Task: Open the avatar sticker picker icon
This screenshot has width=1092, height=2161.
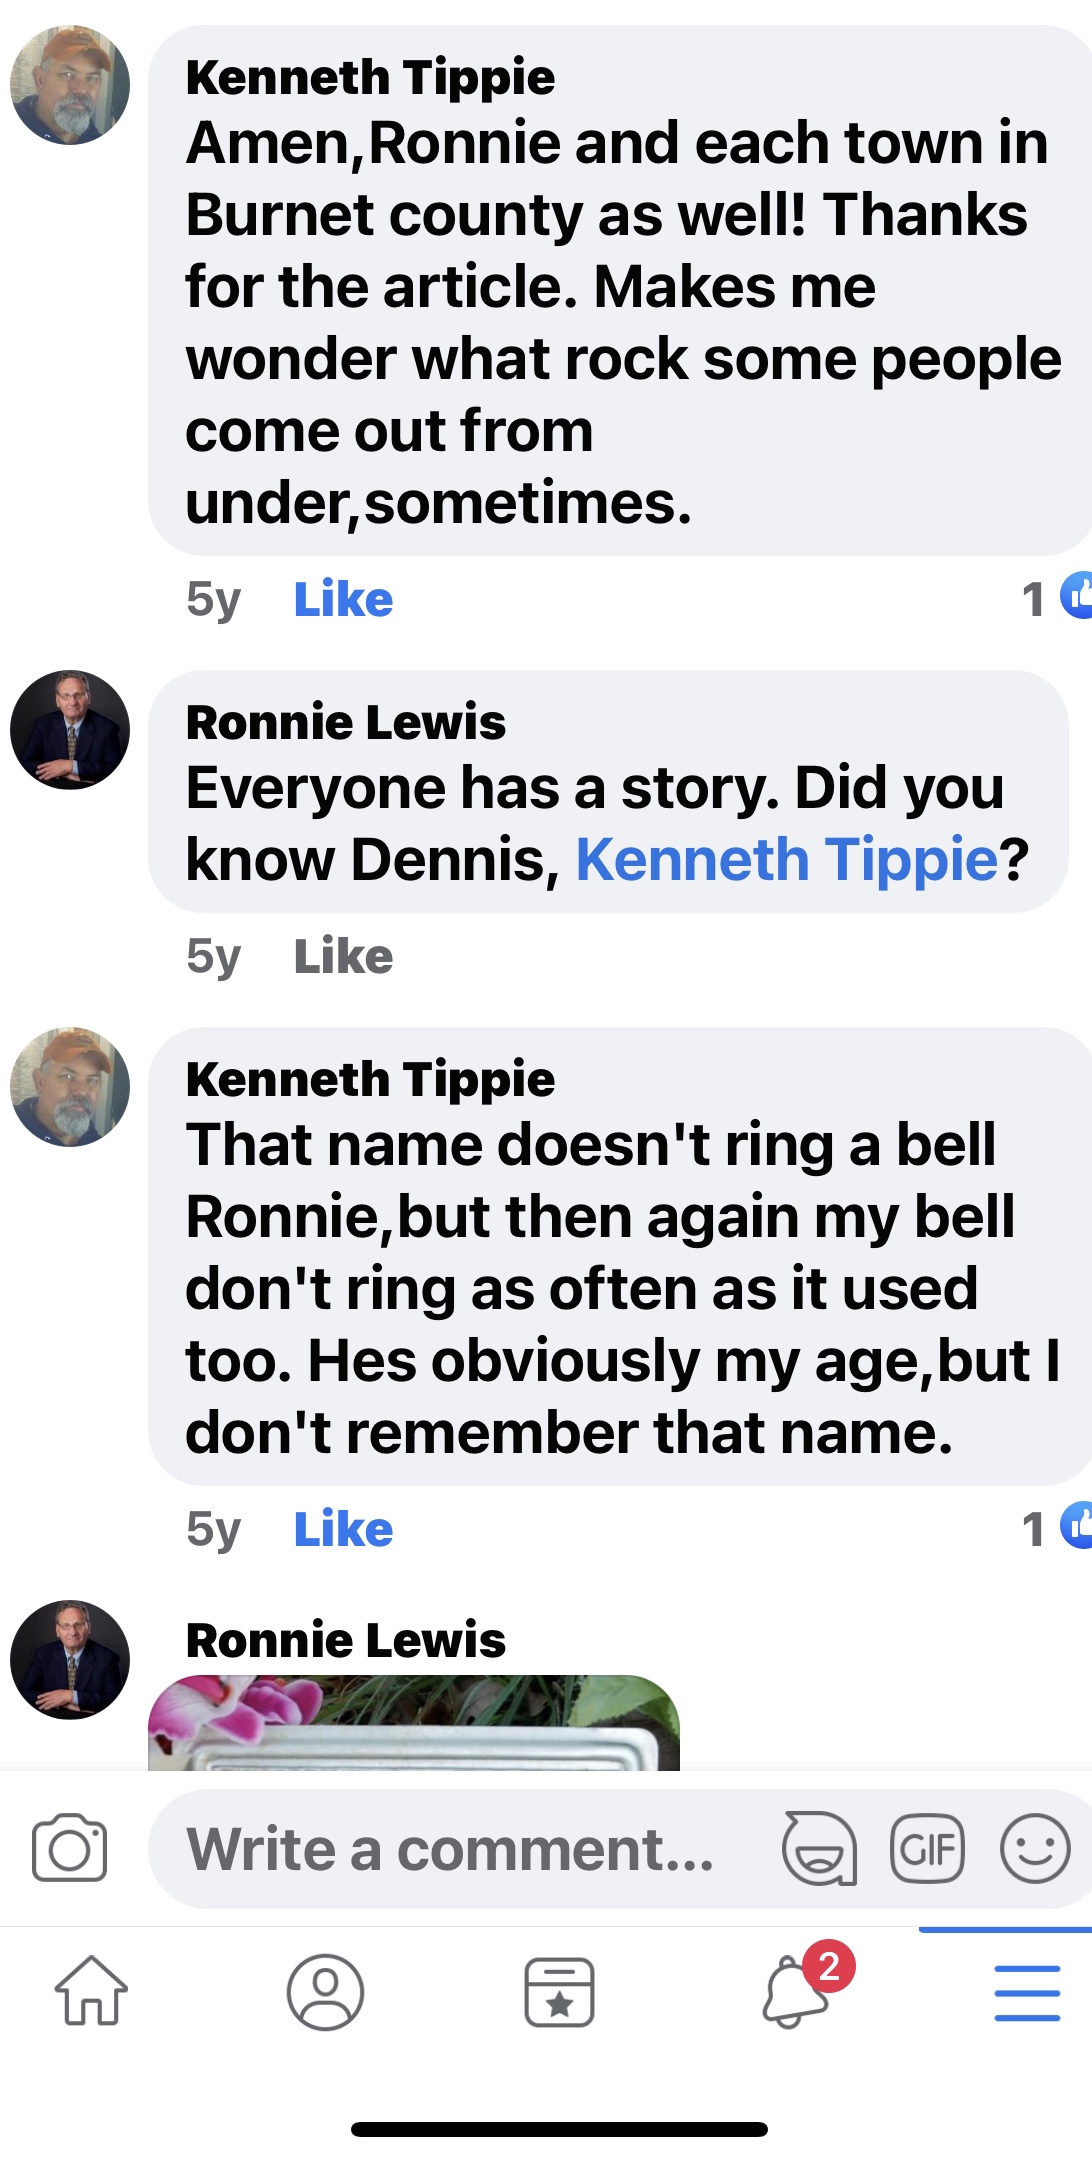Action: click(x=819, y=1848)
